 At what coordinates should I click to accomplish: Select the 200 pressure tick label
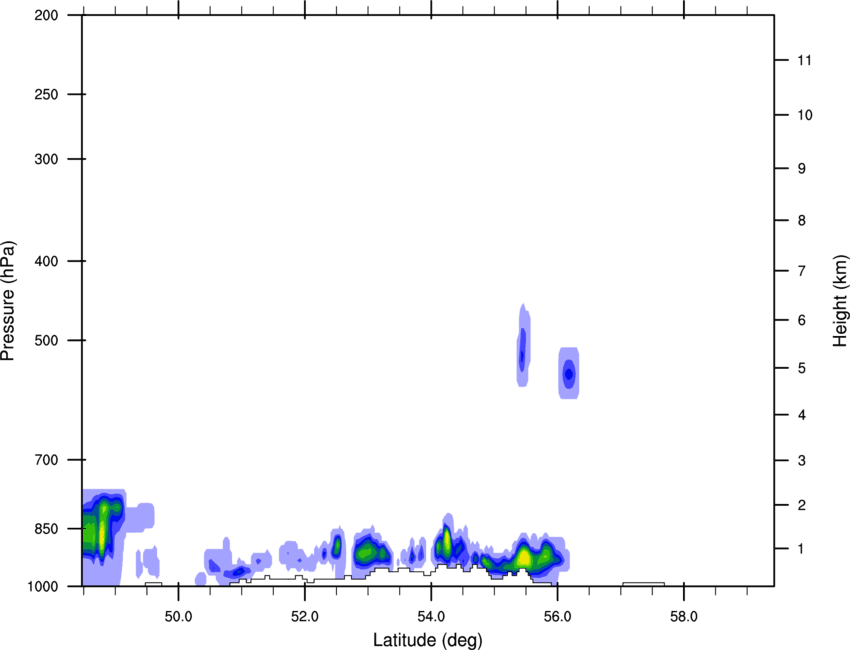pos(46,15)
